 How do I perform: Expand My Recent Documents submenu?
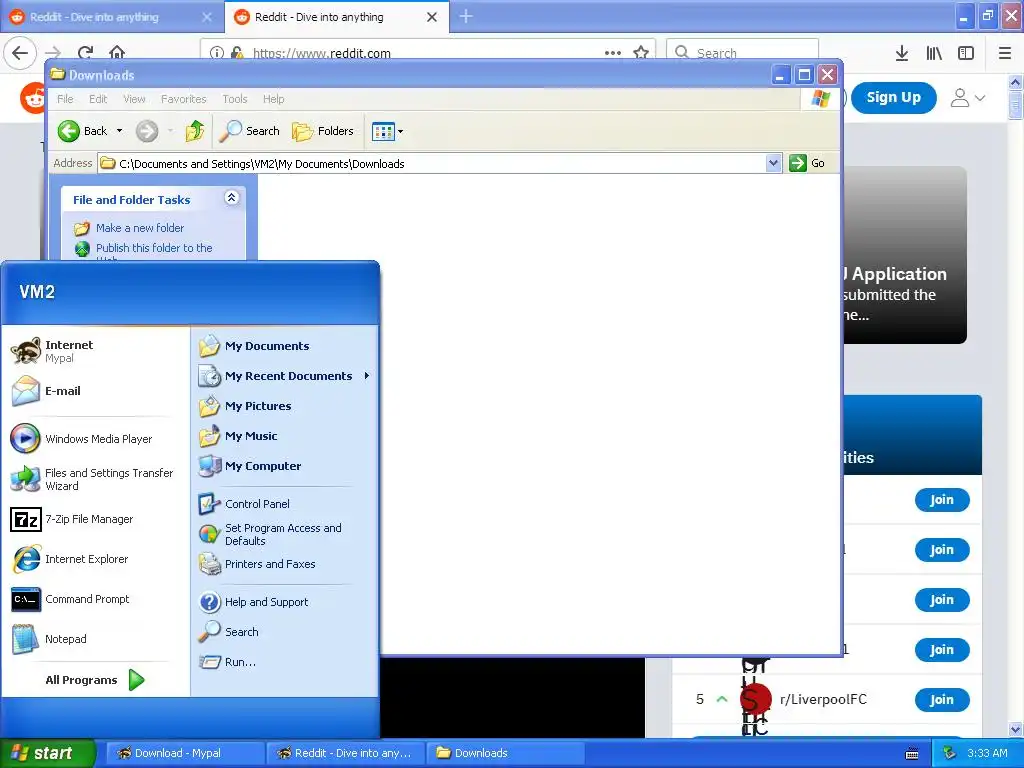[x=285, y=376]
